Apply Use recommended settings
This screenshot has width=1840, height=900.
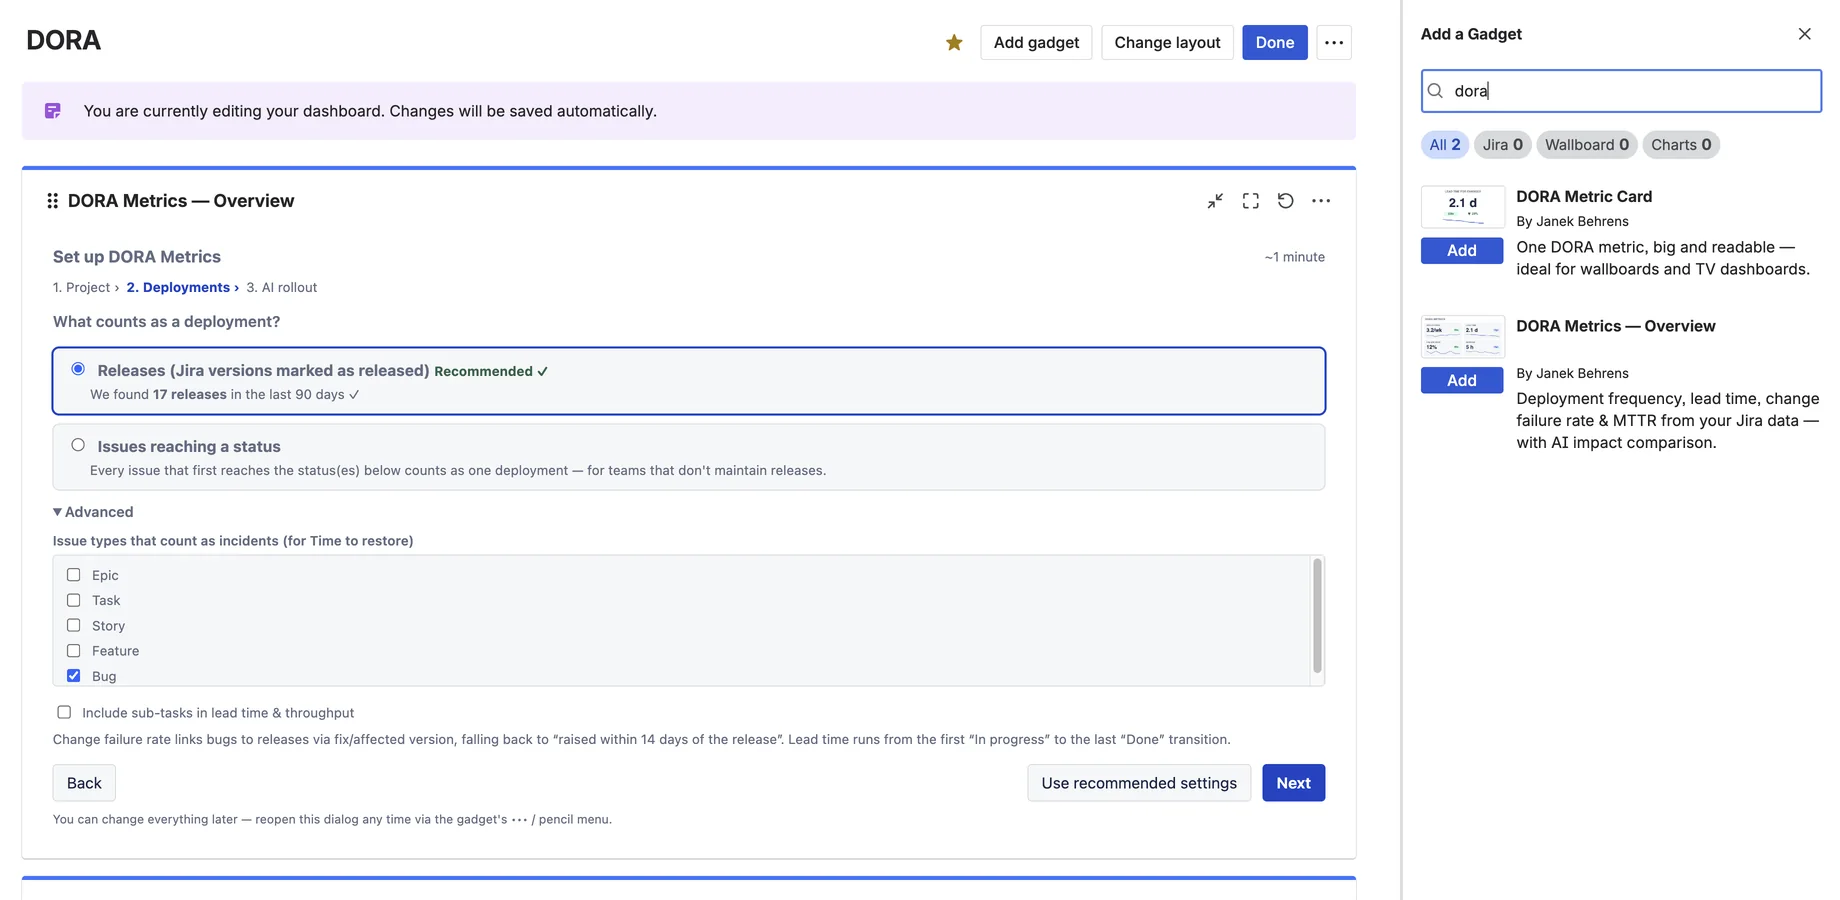[x=1139, y=783]
